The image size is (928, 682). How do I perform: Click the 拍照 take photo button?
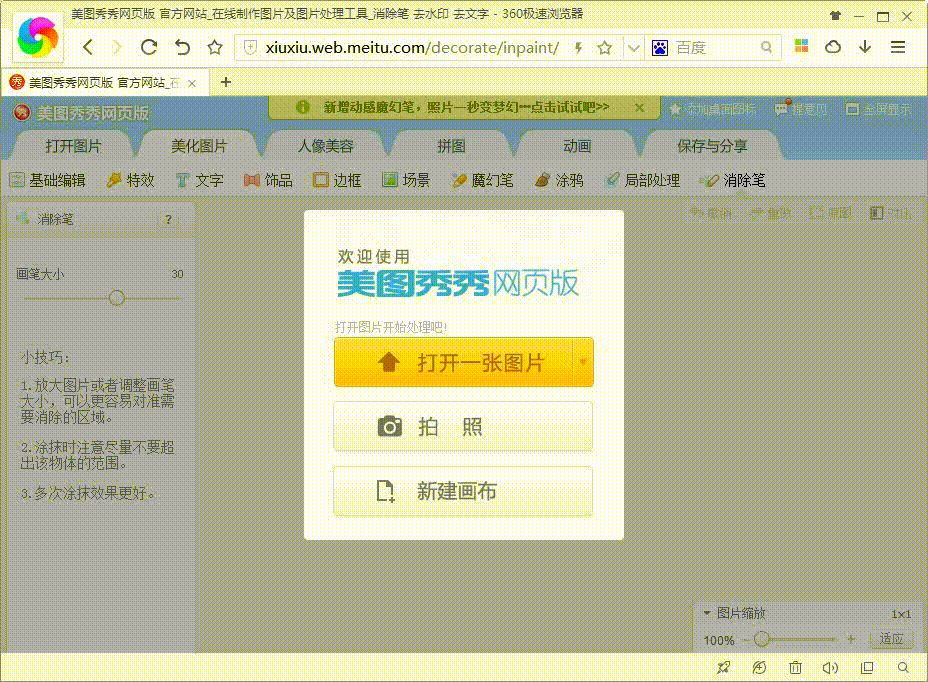coord(463,426)
